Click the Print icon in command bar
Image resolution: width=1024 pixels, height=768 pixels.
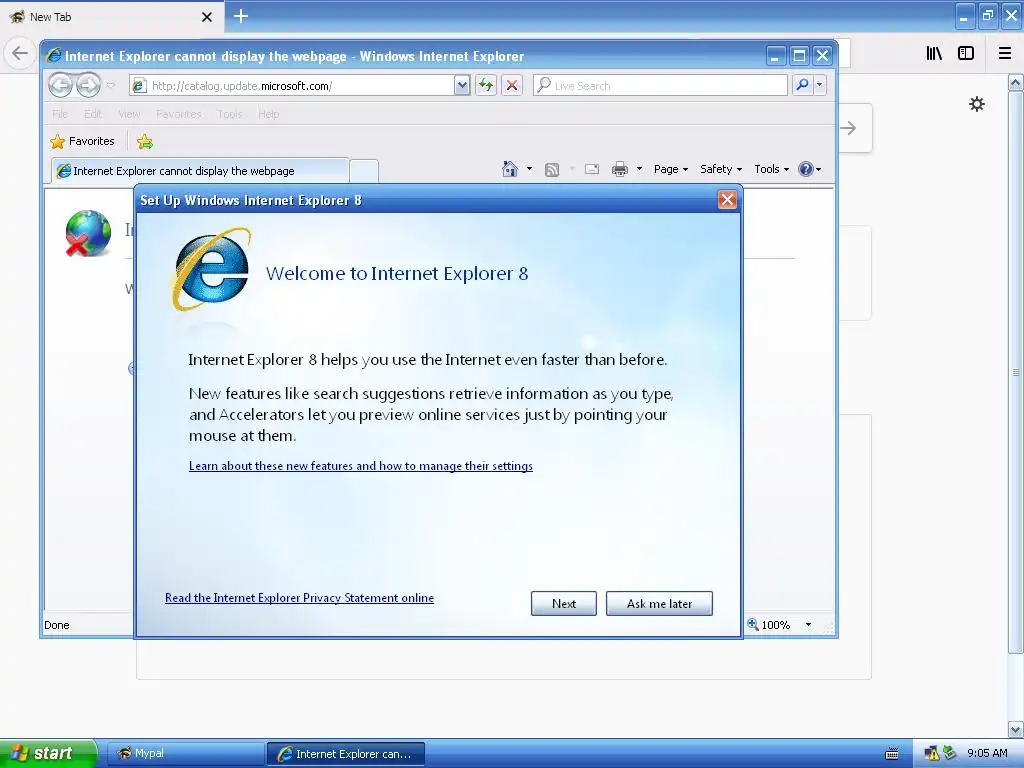[x=620, y=169]
